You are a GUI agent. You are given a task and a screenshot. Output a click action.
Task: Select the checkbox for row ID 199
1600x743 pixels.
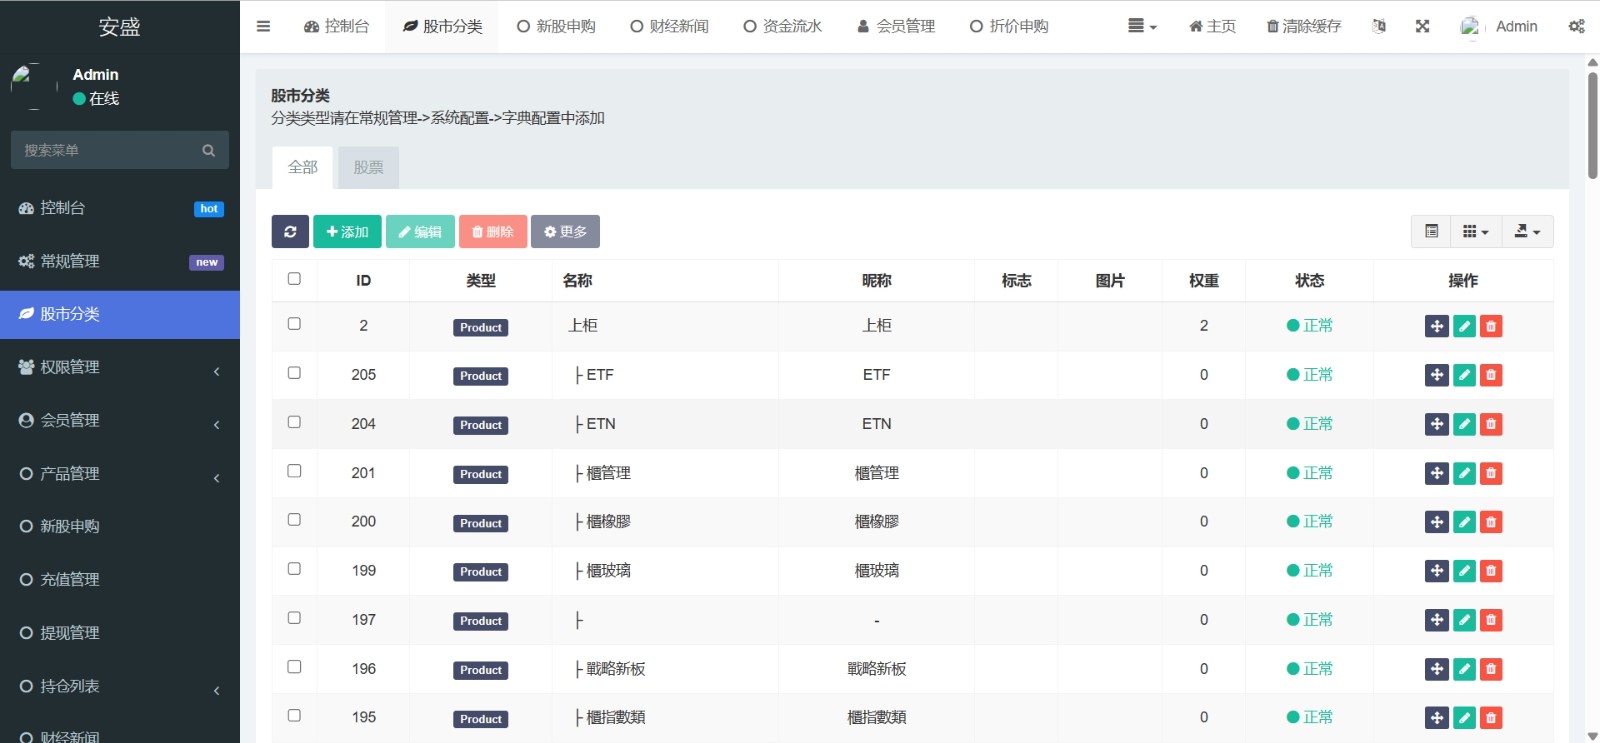[x=294, y=569]
